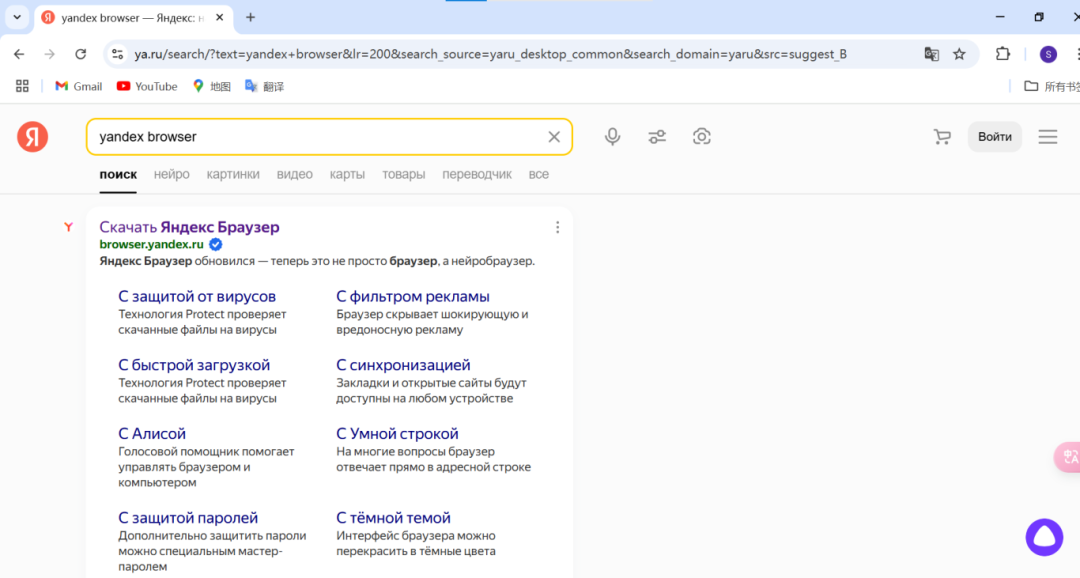Viewport: 1080px width, 578px height.
Task: Open the все tab
Action: [x=539, y=174]
